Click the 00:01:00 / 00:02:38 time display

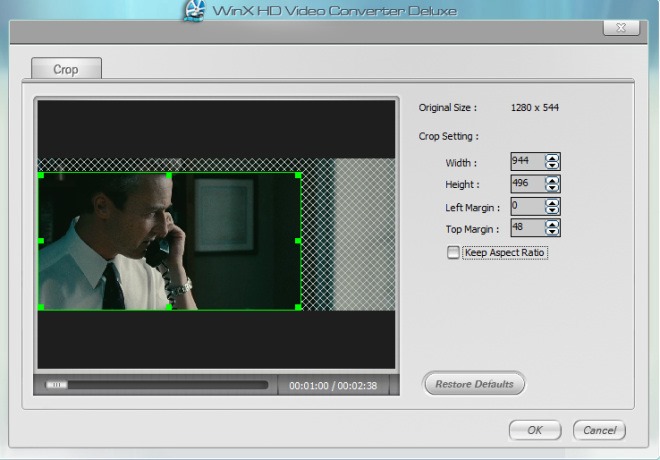coord(333,386)
